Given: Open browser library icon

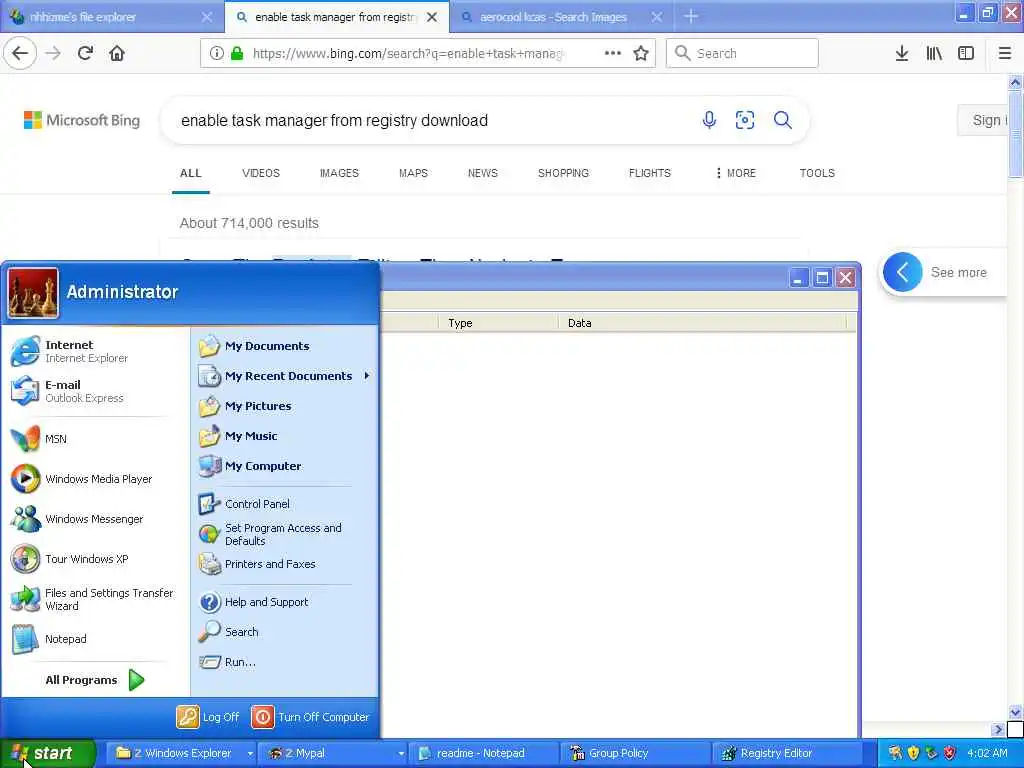Looking at the screenshot, I should [x=934, y=54].
